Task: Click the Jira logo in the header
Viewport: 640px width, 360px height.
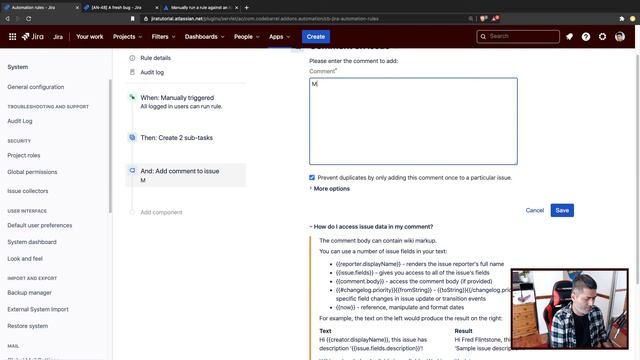Action: 33,37
